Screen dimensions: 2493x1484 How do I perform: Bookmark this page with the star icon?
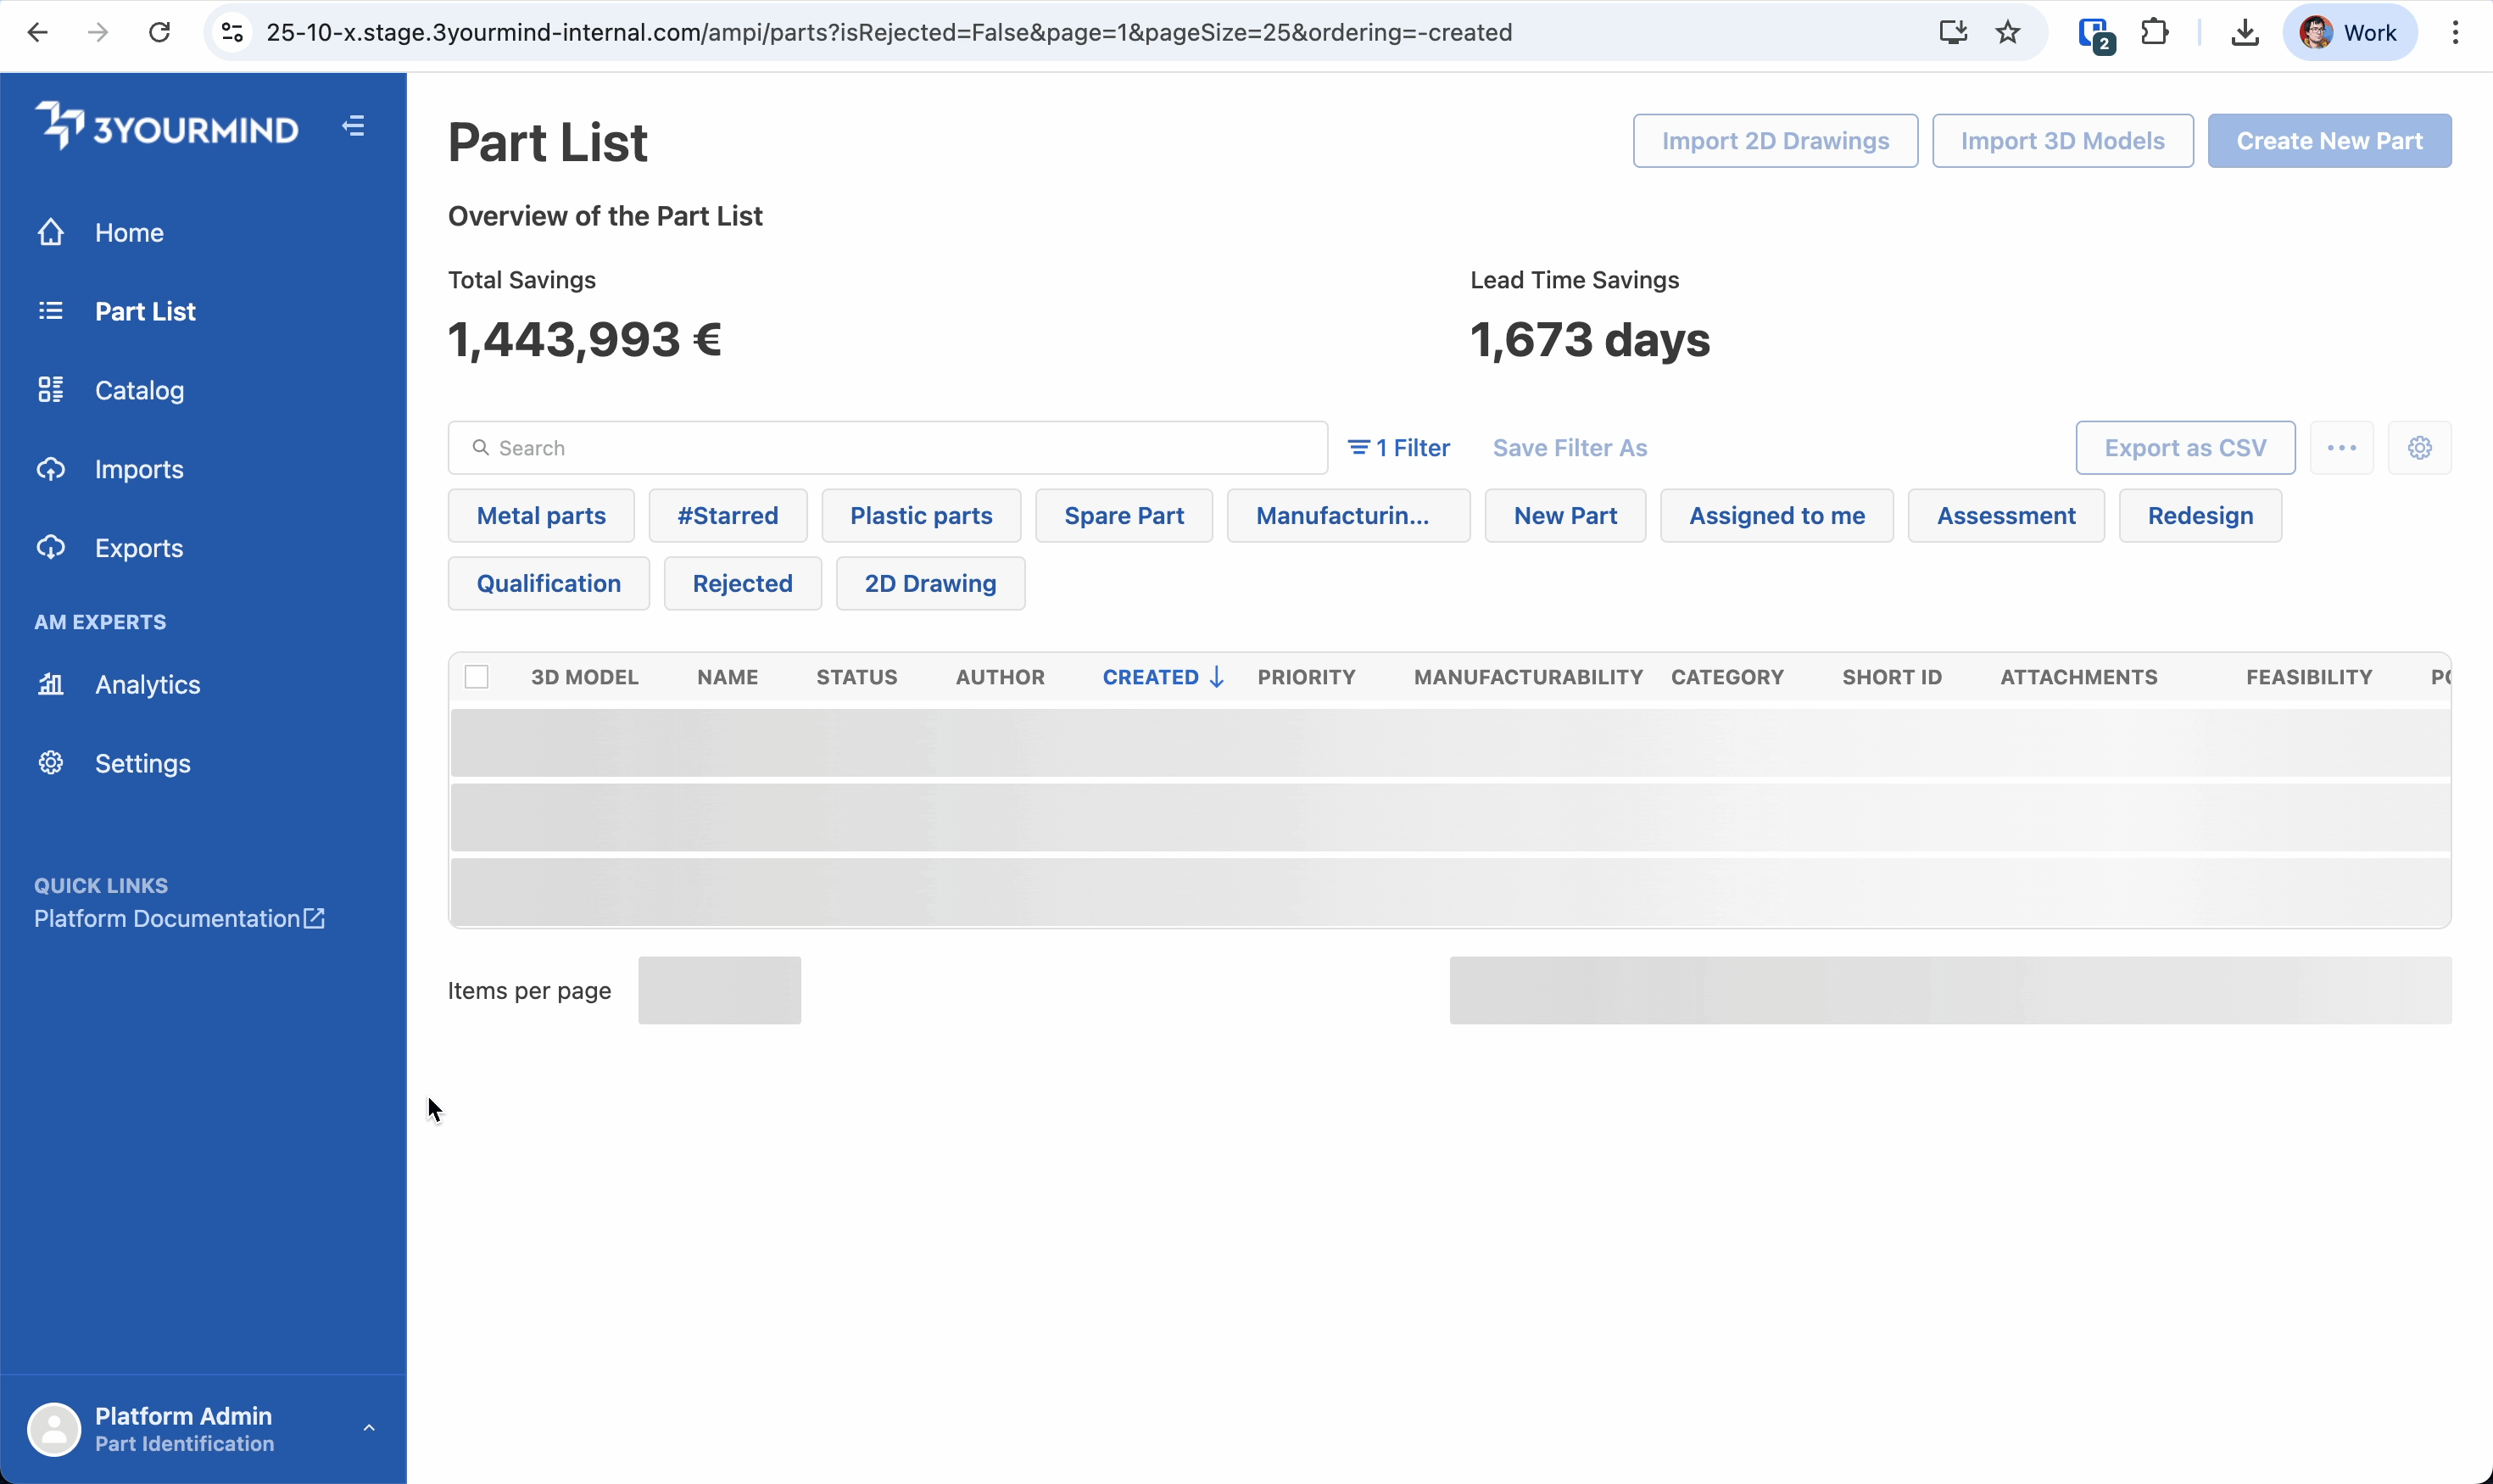coord(2007,33)
